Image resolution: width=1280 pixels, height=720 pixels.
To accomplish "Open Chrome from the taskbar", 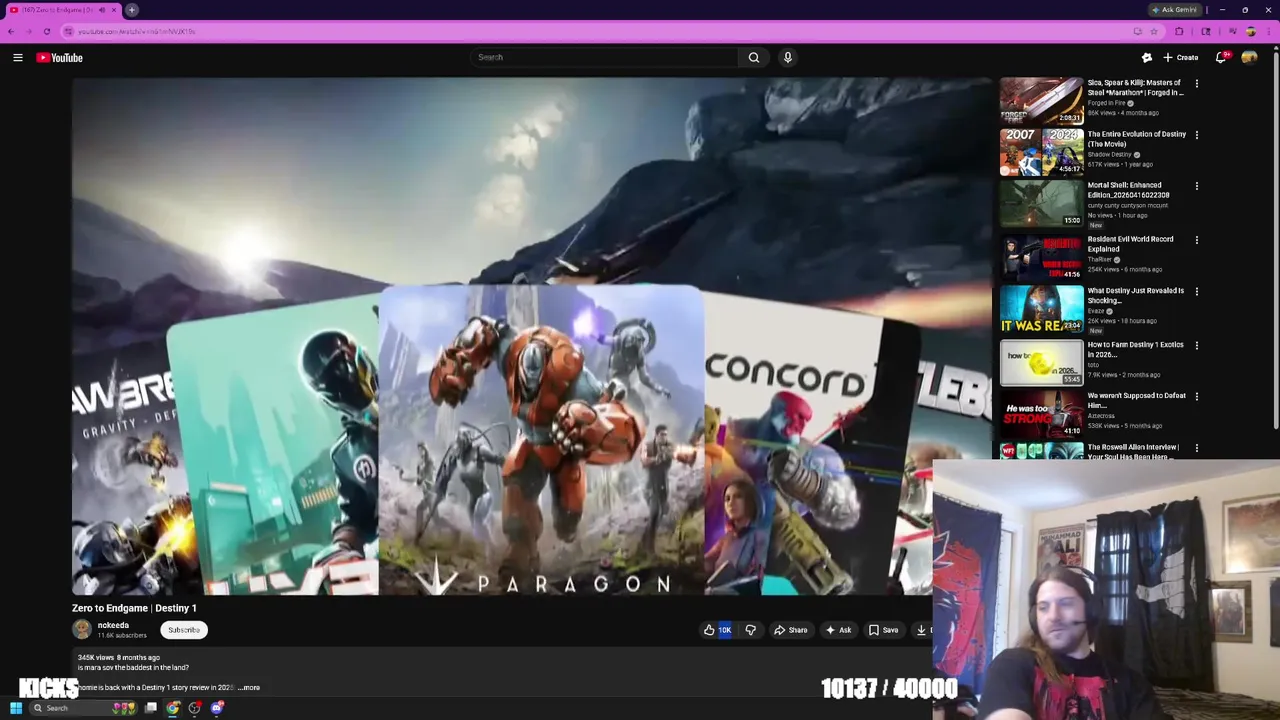I will pyautogui.click(x=173, y=708).
